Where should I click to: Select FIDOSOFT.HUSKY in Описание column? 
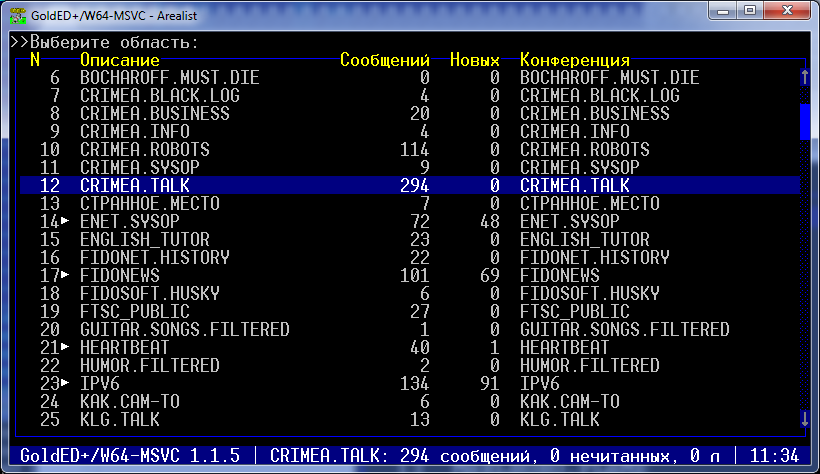coord(150,293)
